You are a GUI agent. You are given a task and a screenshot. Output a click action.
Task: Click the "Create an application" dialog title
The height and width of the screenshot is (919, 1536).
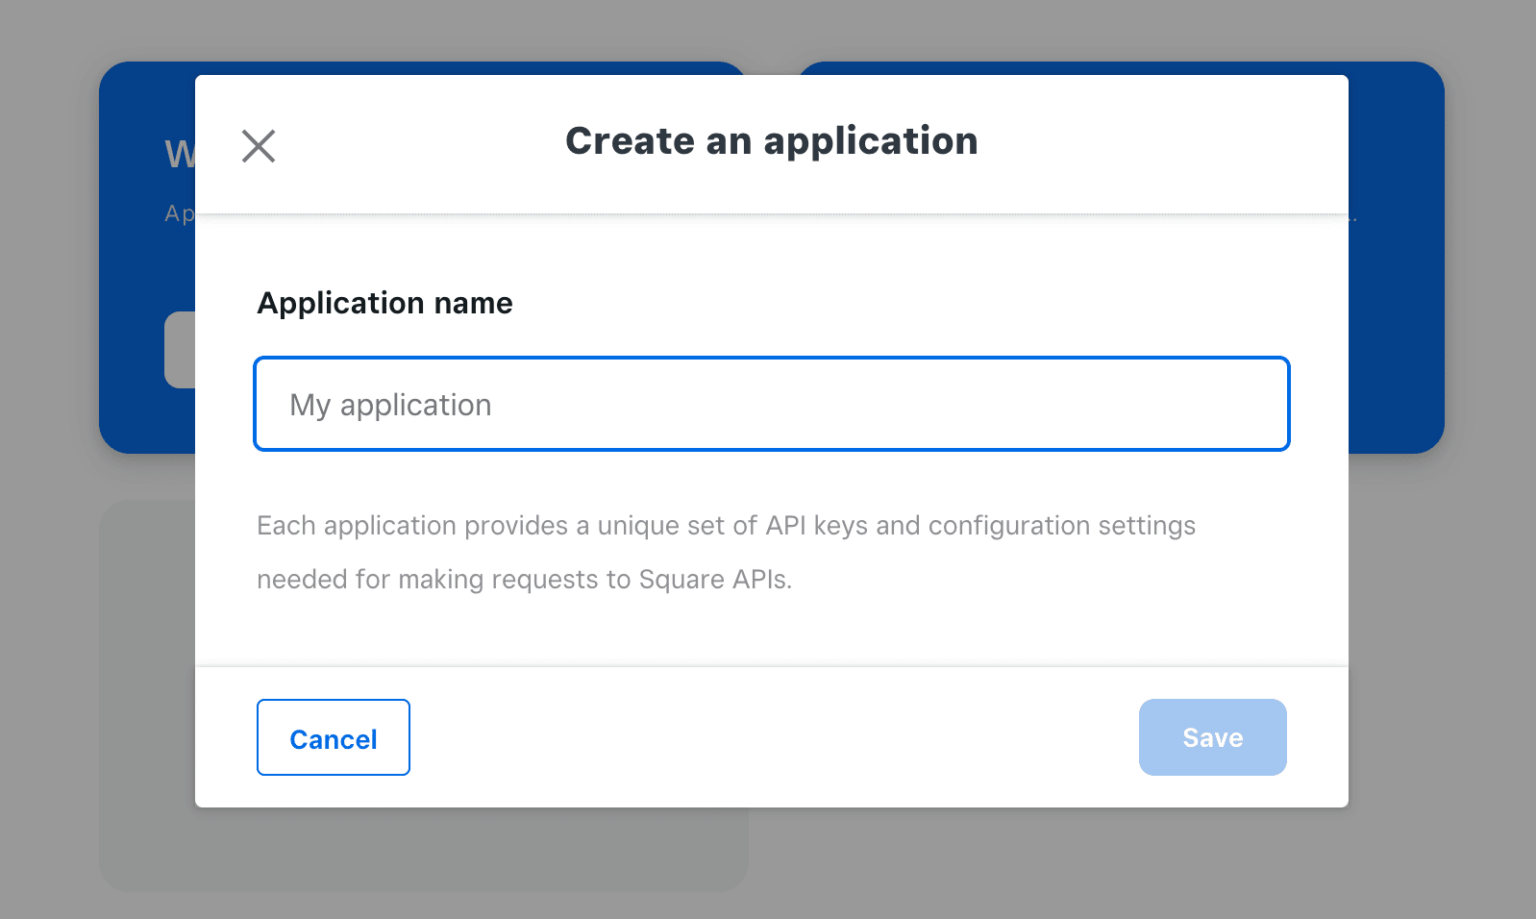click(771, 141)
